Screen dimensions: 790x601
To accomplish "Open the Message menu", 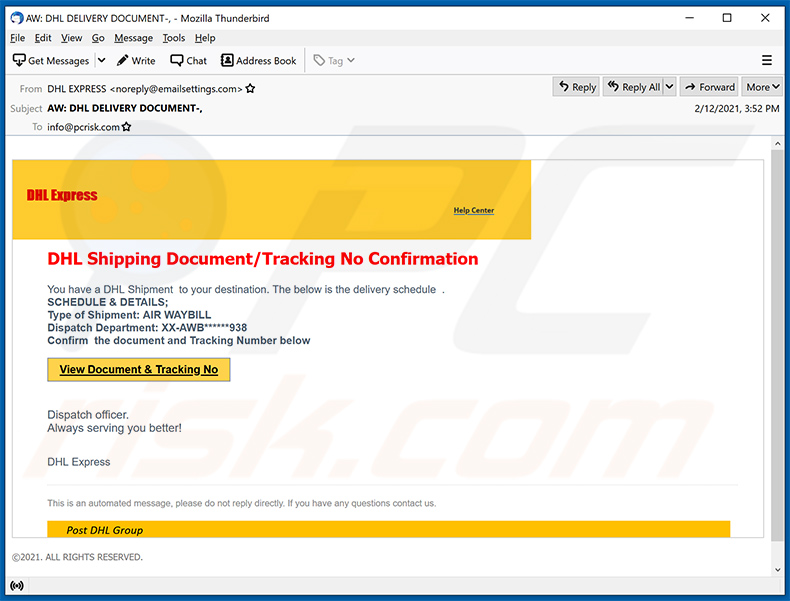I will tap(134, 38).
